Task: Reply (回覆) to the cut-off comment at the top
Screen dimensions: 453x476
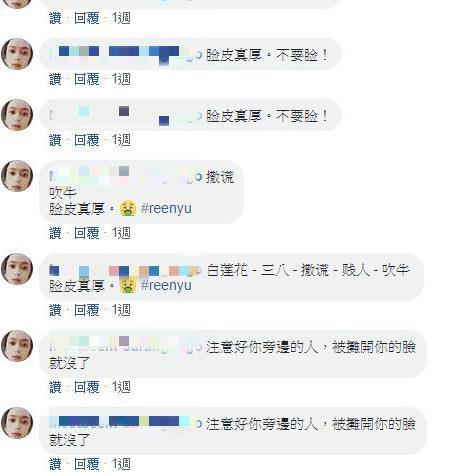Action: tap(87, 18)
